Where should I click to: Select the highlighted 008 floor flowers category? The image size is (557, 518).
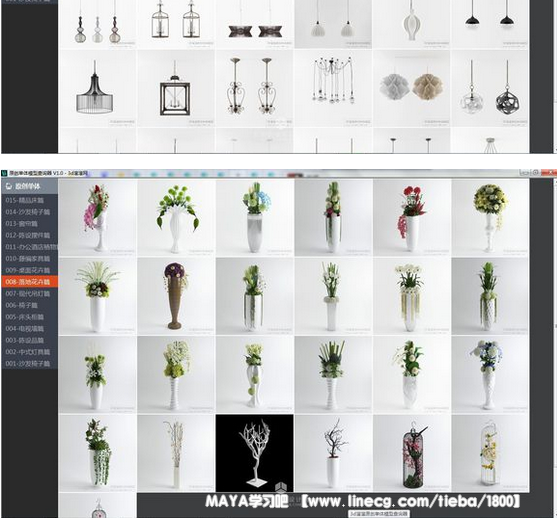tap(29, 282)
